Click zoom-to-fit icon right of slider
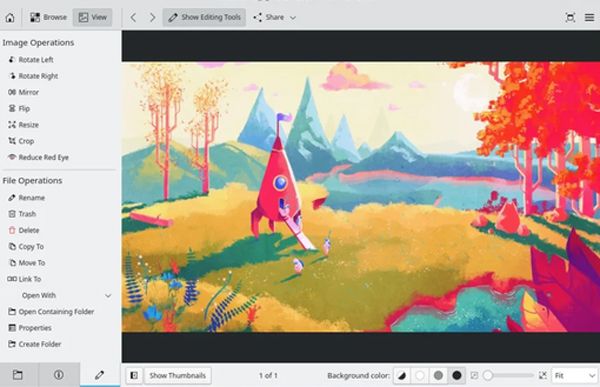Image resolution: width=600 pixels, height=387 pixels. 543,376
